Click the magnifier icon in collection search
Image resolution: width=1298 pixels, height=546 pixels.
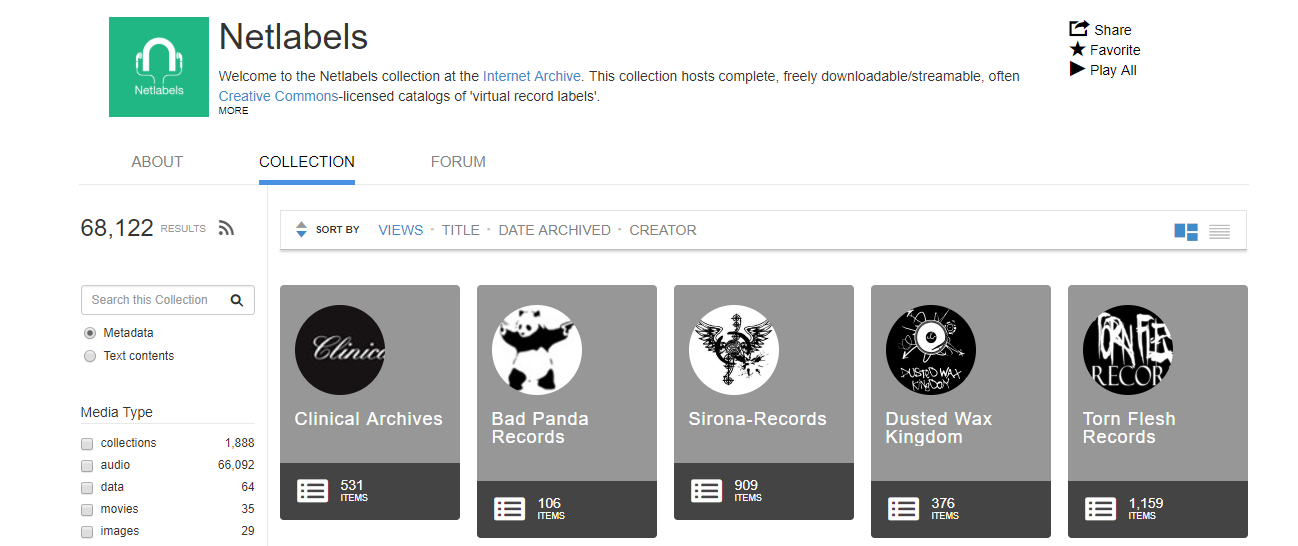tap(237, 300)
